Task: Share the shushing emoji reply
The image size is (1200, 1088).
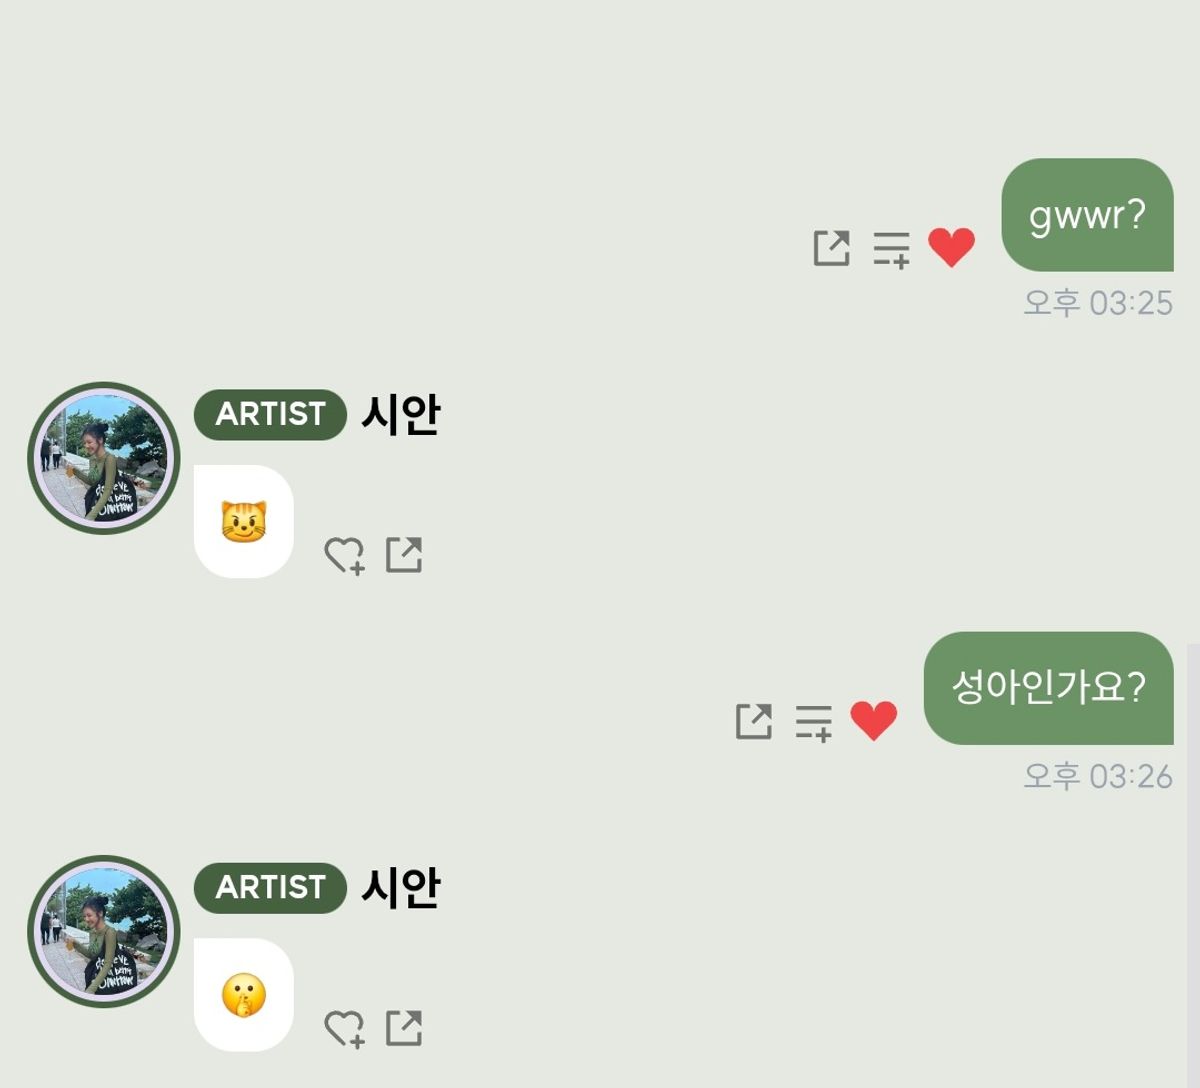Action: tap(404, 1028)
